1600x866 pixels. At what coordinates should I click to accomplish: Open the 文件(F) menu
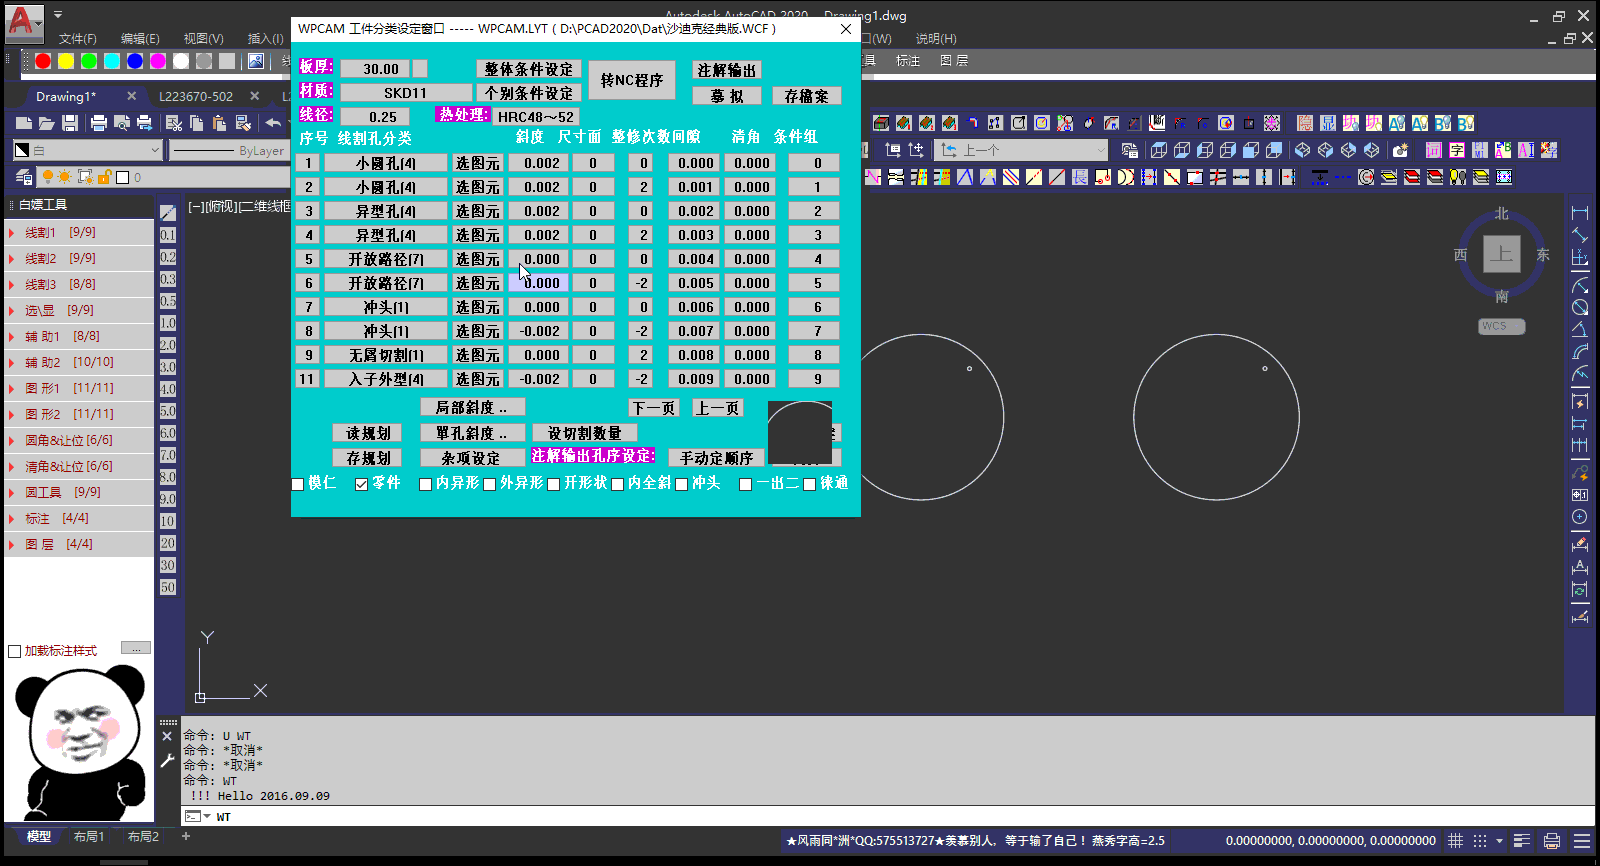(x=78, y=39)
